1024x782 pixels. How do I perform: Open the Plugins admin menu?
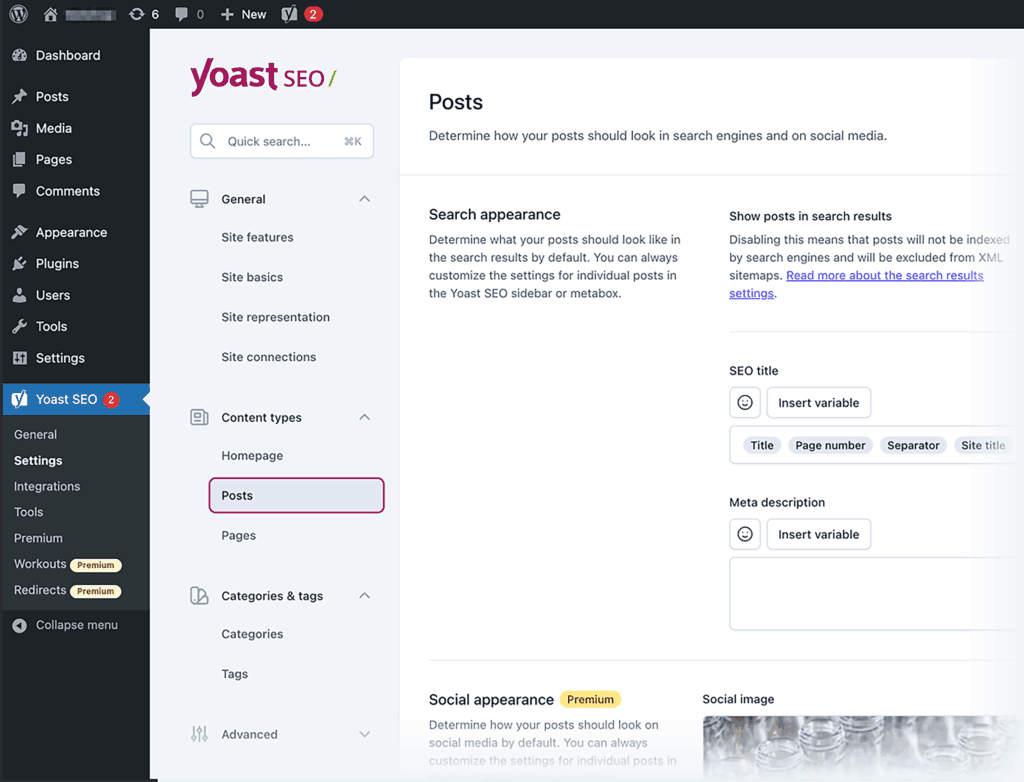[57, 264]
